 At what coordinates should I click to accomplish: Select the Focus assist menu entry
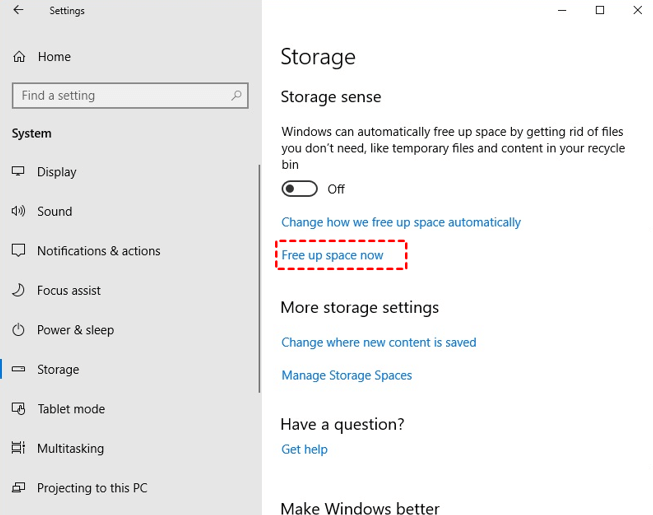pyautogui.click(x=69, y=290)
